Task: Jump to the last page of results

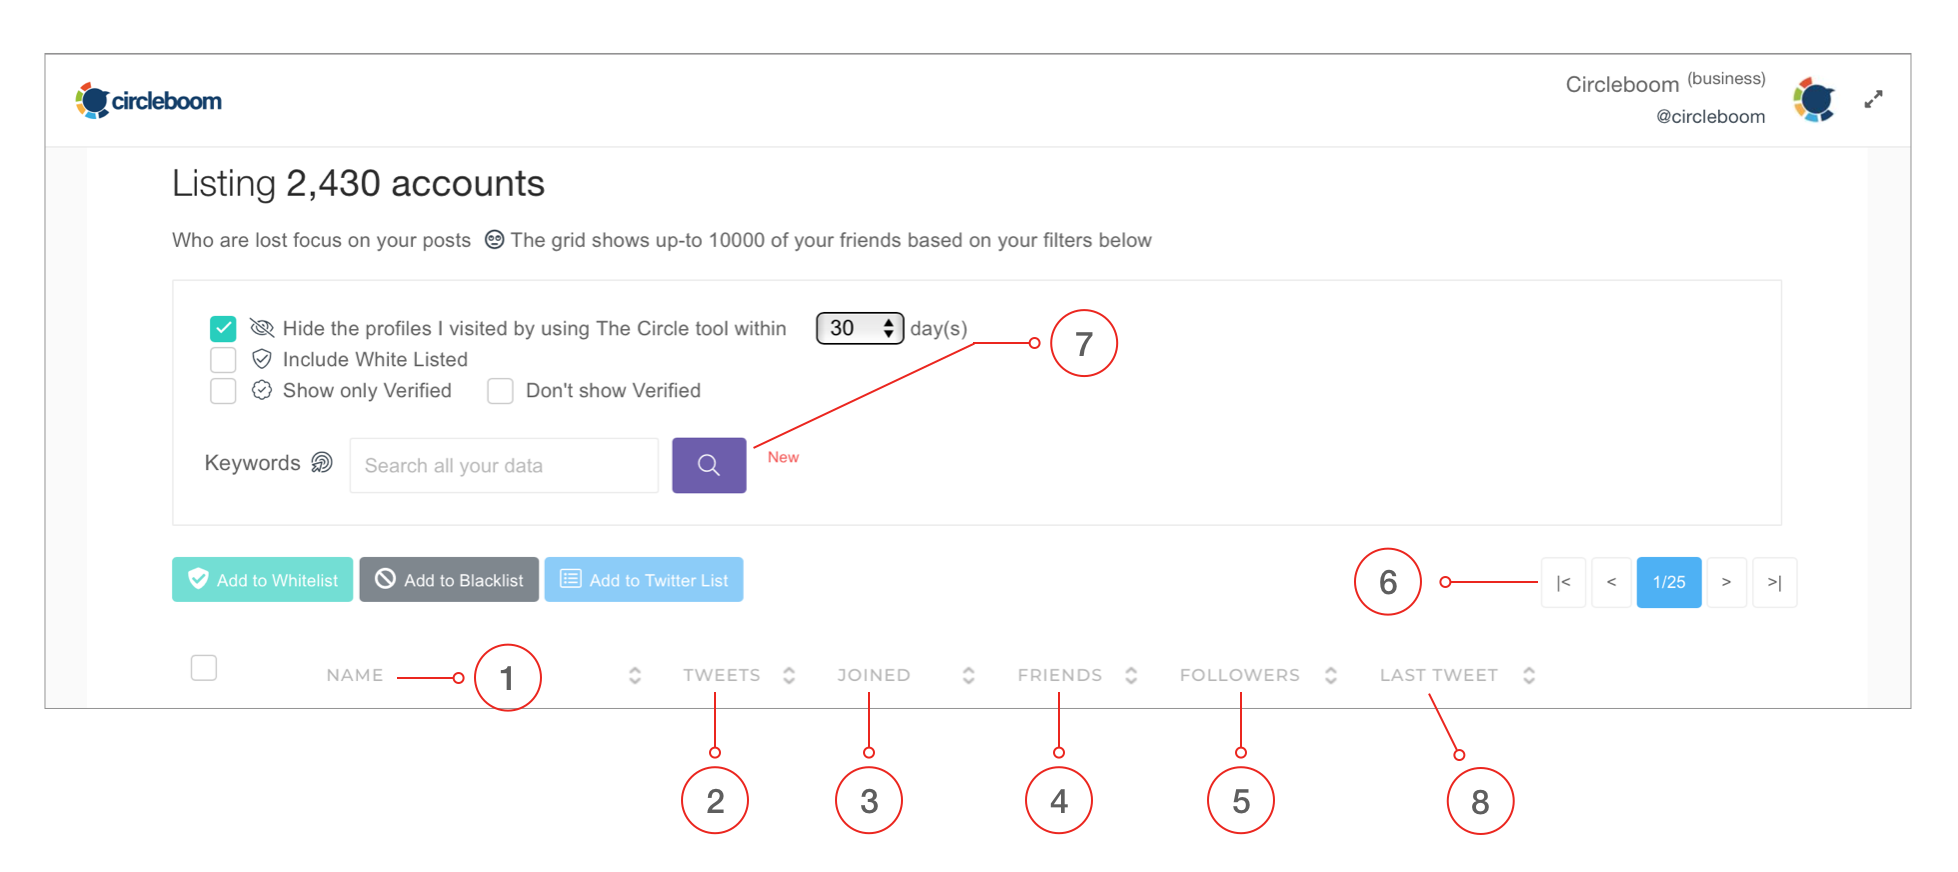Action: pos(1774,582)
